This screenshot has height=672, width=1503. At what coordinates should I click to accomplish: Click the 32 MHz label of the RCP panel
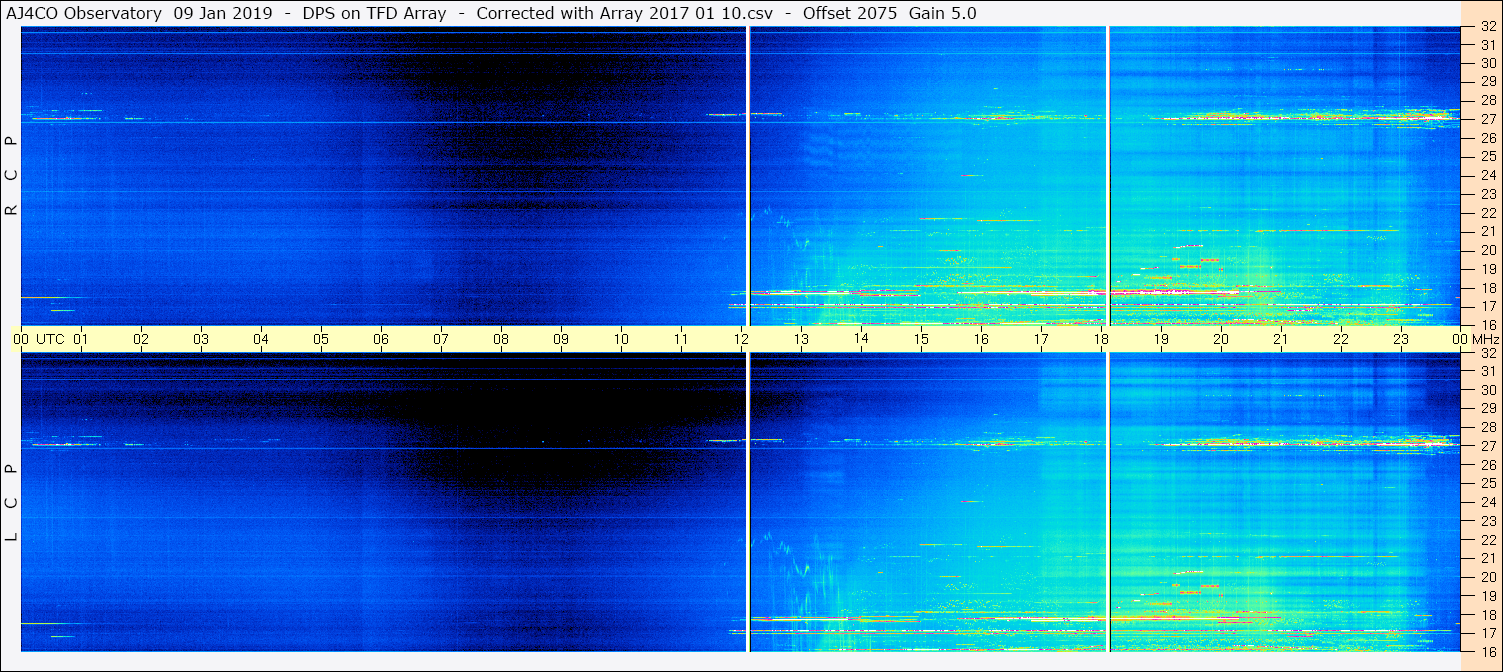[x=1487, y=27]
